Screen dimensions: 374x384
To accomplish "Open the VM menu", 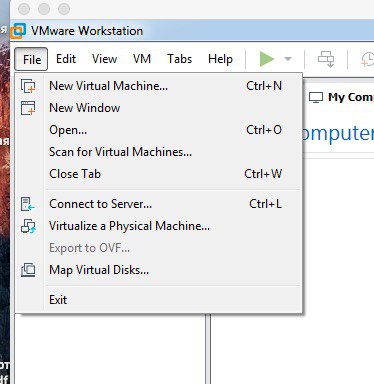I will pyautogui.click(x=142, y=59).
